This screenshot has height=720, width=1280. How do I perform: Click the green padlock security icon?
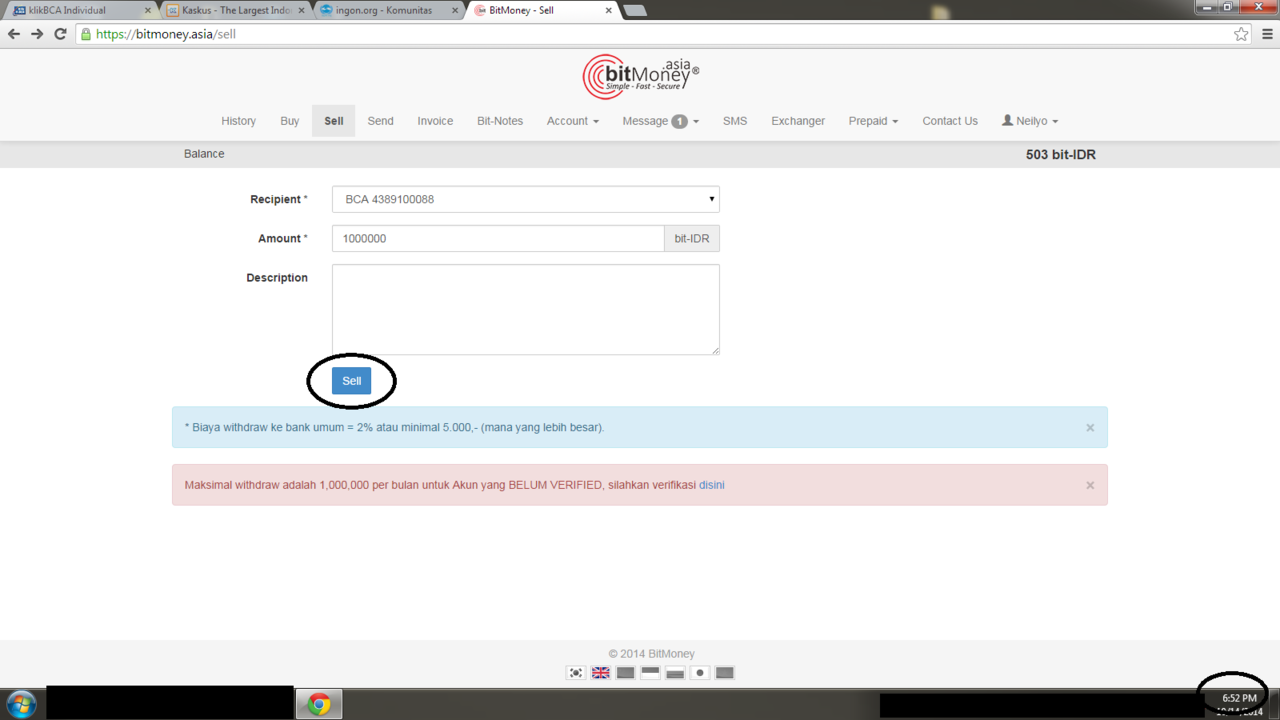[86, 34]
